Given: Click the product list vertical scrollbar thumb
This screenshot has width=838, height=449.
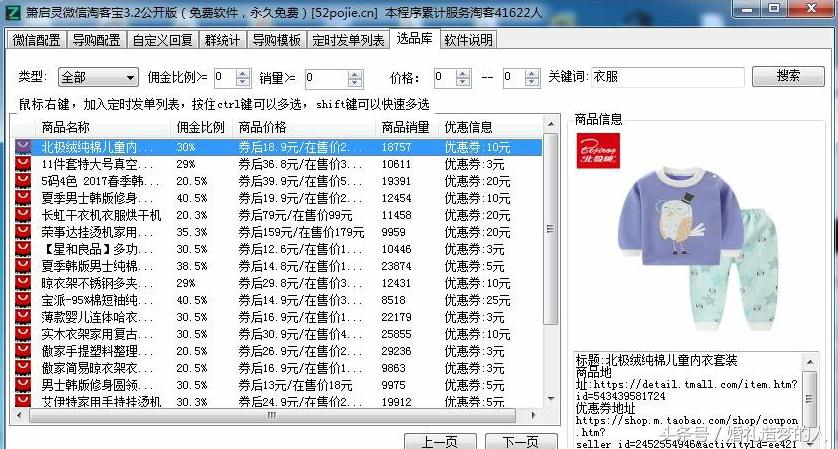Looking at the screenshot, I should 550,228.
